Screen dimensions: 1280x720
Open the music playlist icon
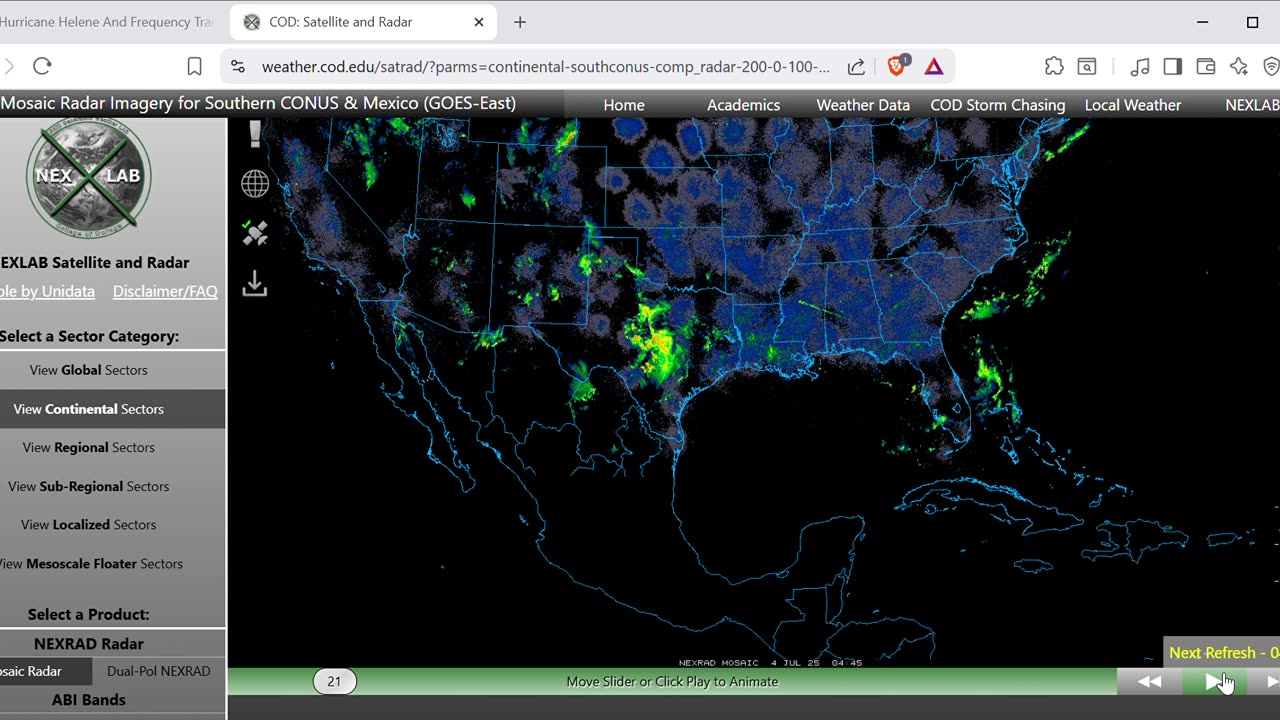pos(1139,66)
